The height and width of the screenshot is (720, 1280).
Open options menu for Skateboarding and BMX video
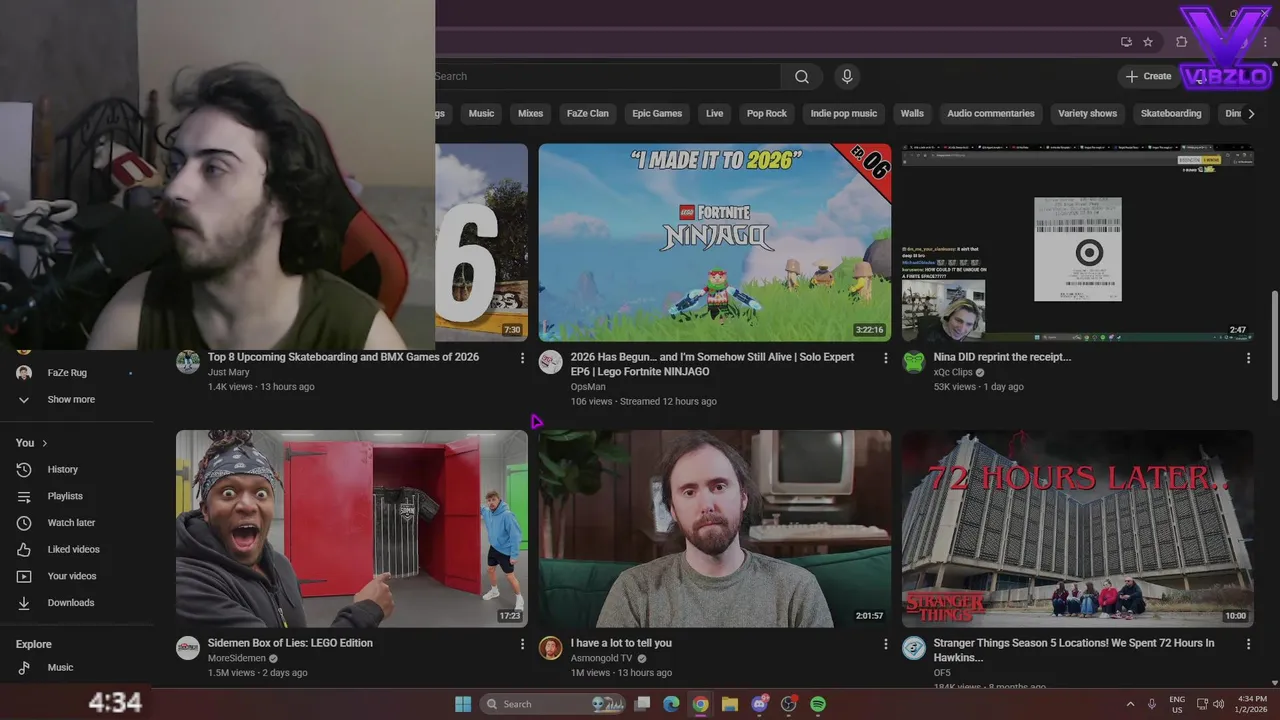tap(522, 358)
